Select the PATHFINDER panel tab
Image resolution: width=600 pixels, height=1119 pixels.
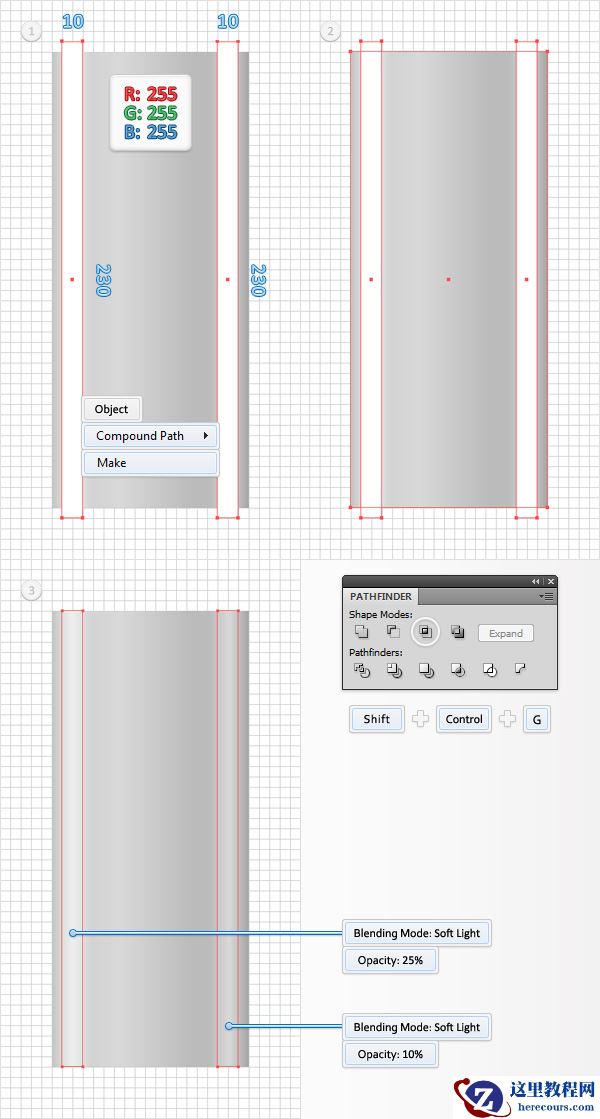click(x=380, y=596)
